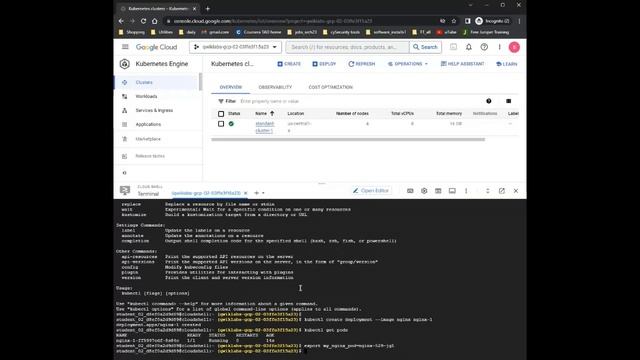Close the qwiklabs Cloud Shell session tab
640x360 pixels.
tap(245, 193)
